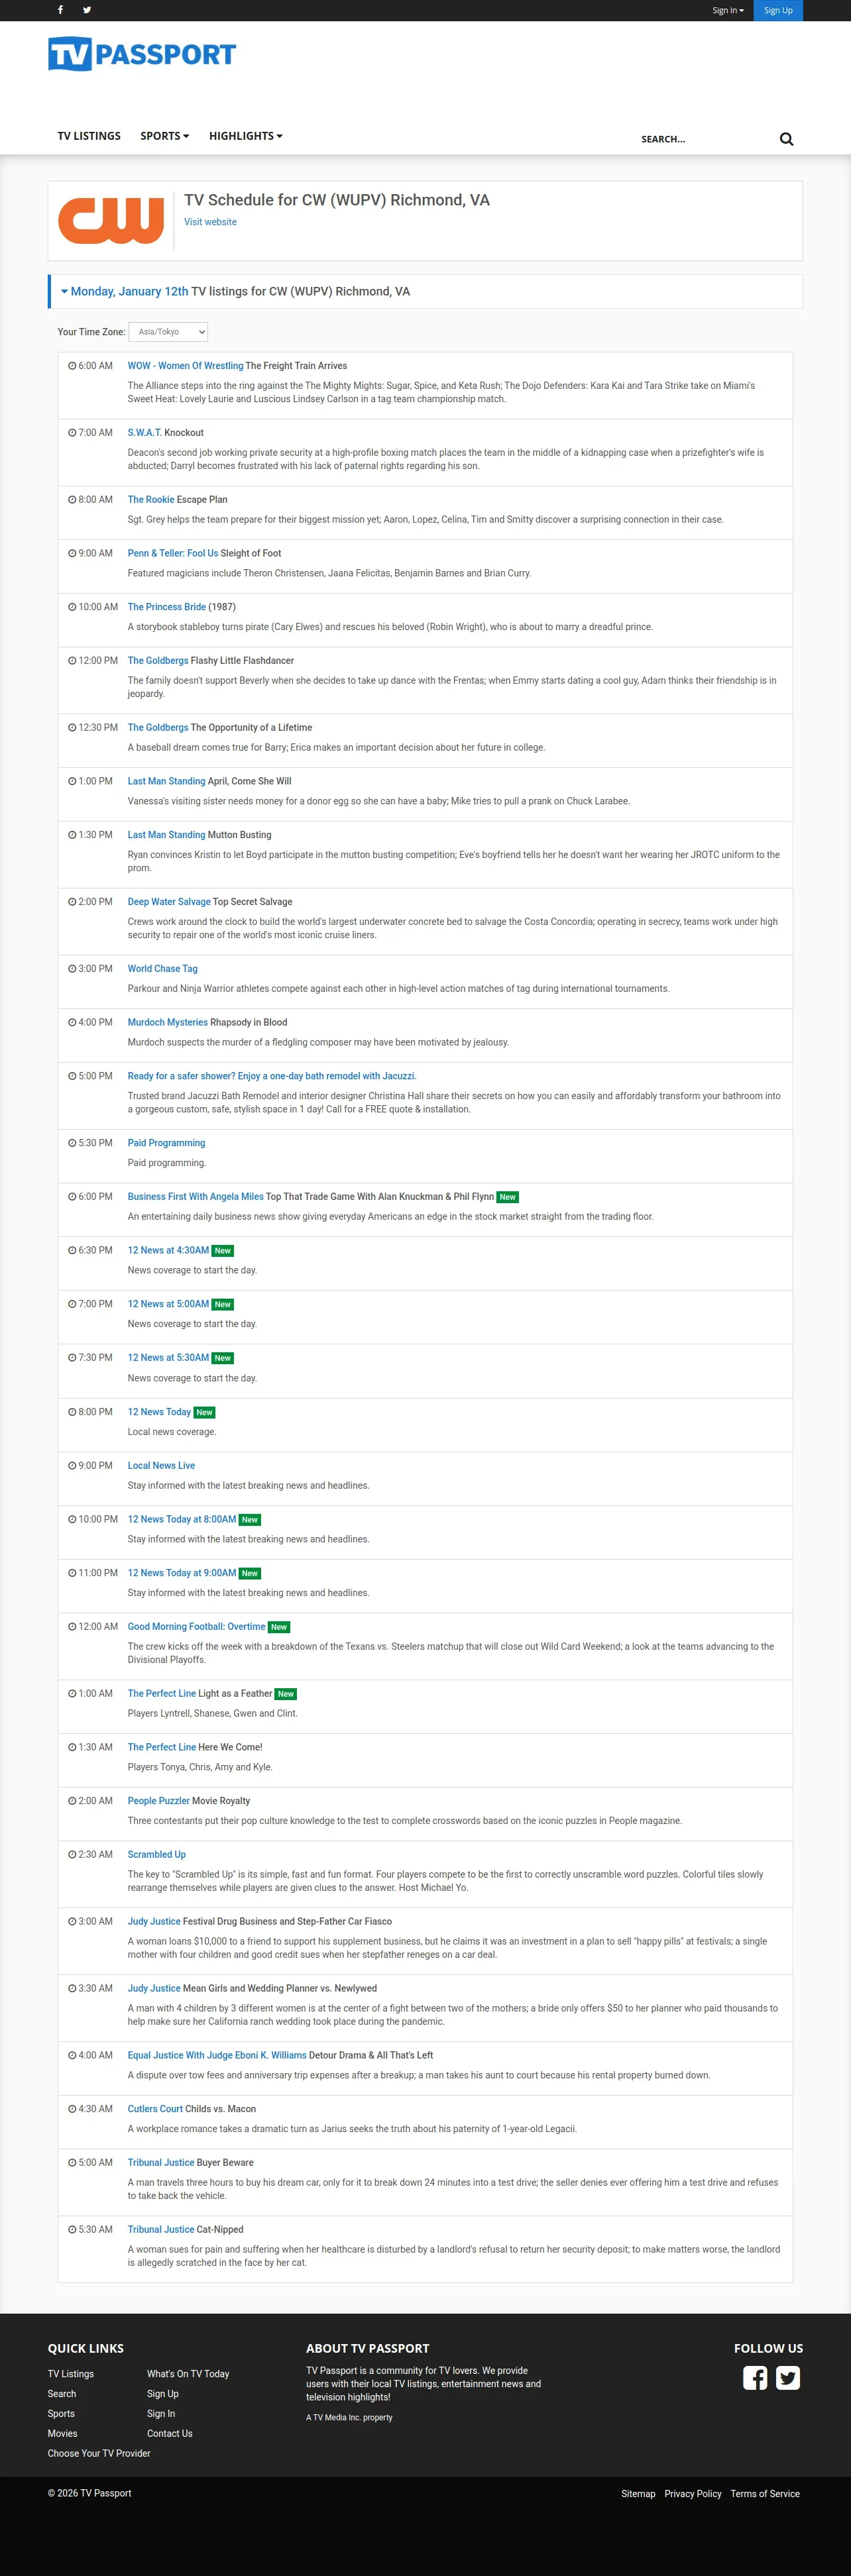This screenshot has width=851, height=2576.
Task: Expand the Highlights menu
Action: (x=246, y=136)
